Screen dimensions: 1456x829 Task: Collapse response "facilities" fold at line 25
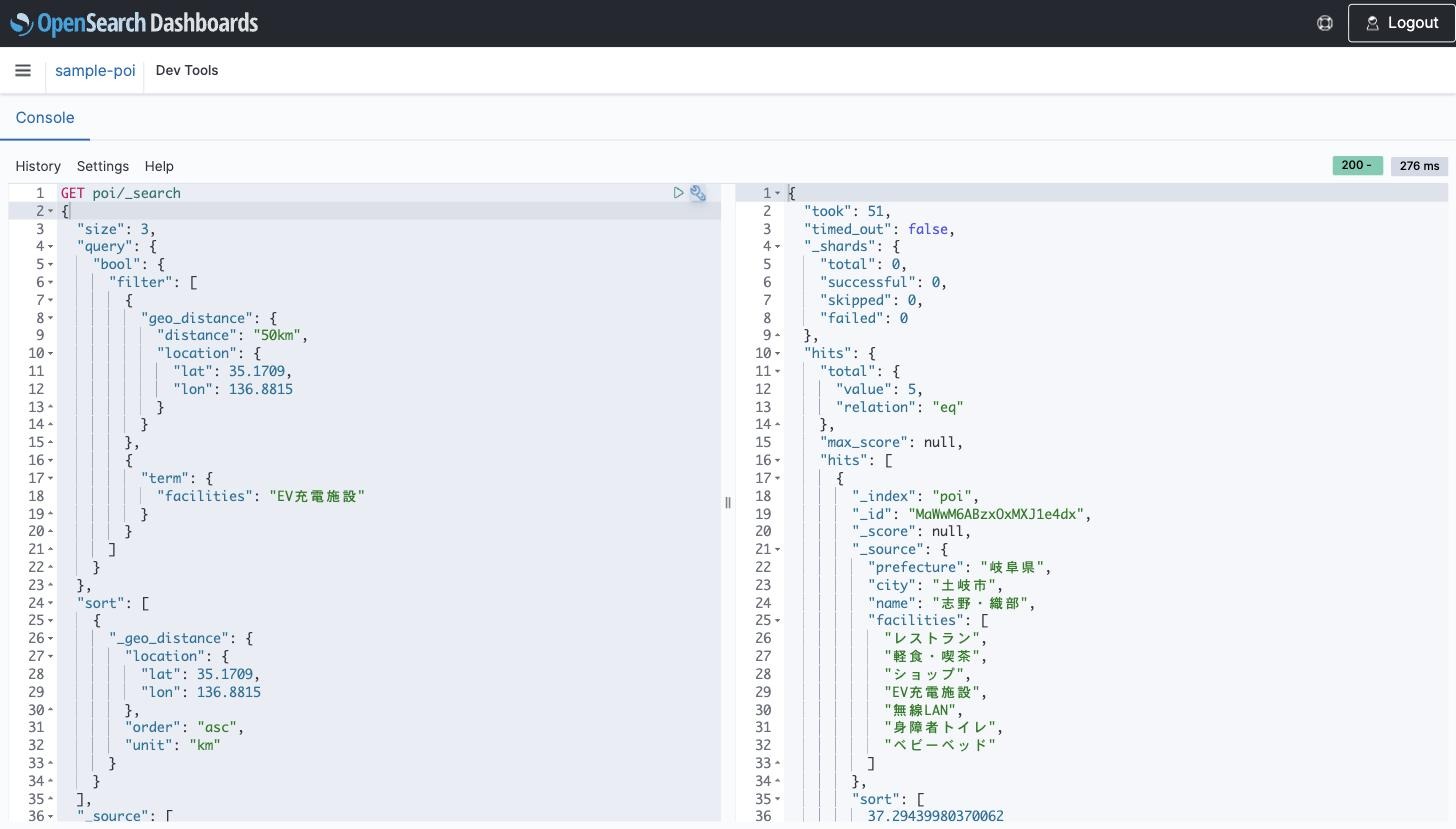click(x=778, y=620)
